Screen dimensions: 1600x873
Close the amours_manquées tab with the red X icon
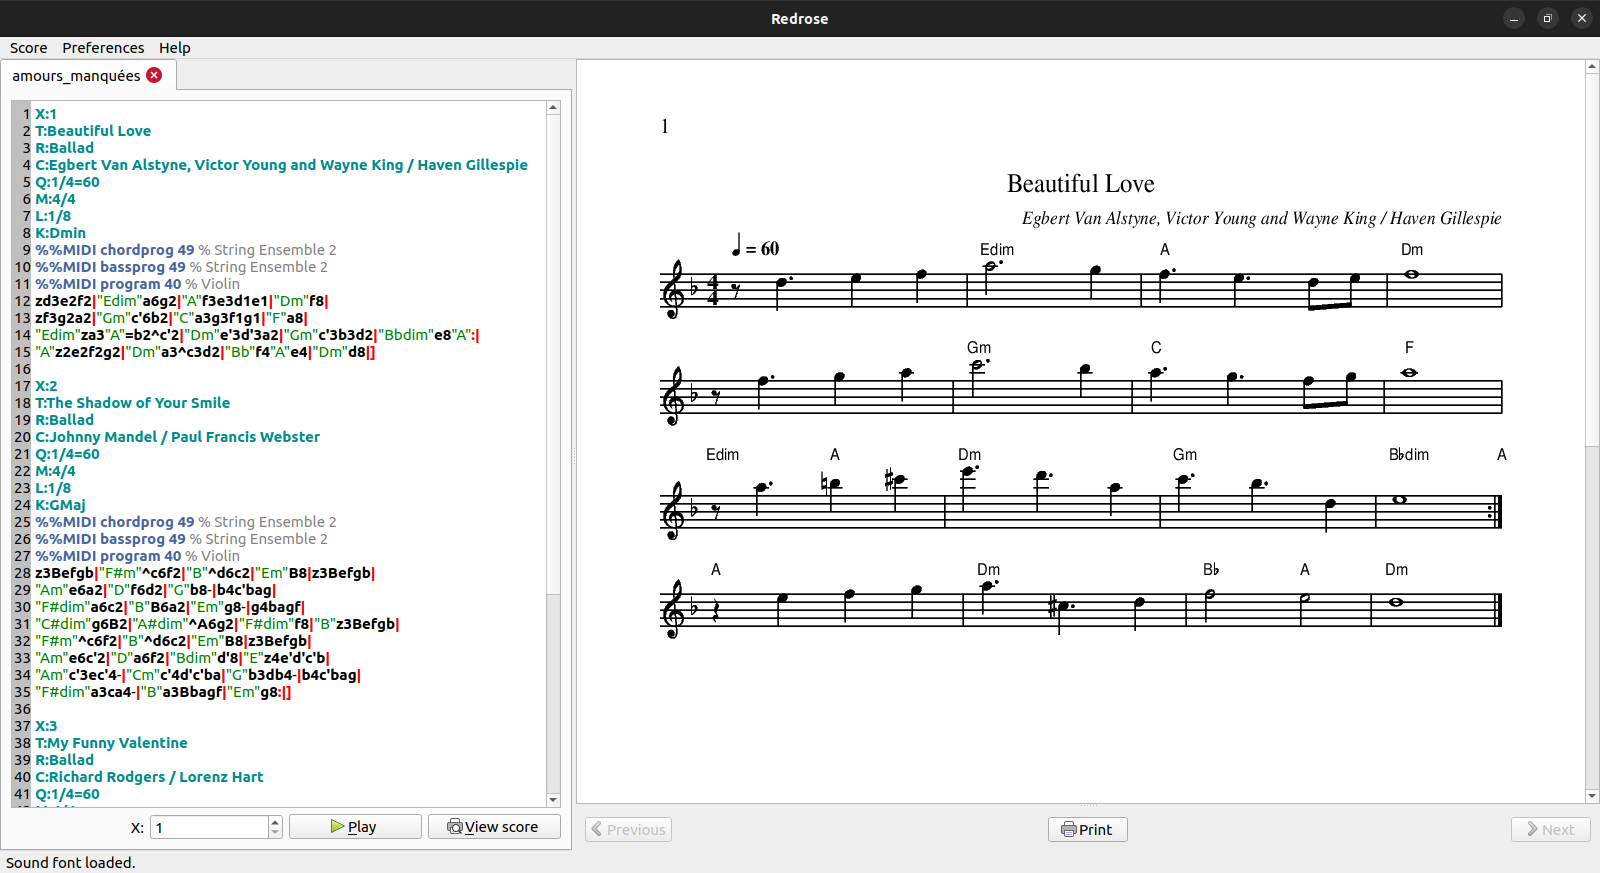point(154,75)
